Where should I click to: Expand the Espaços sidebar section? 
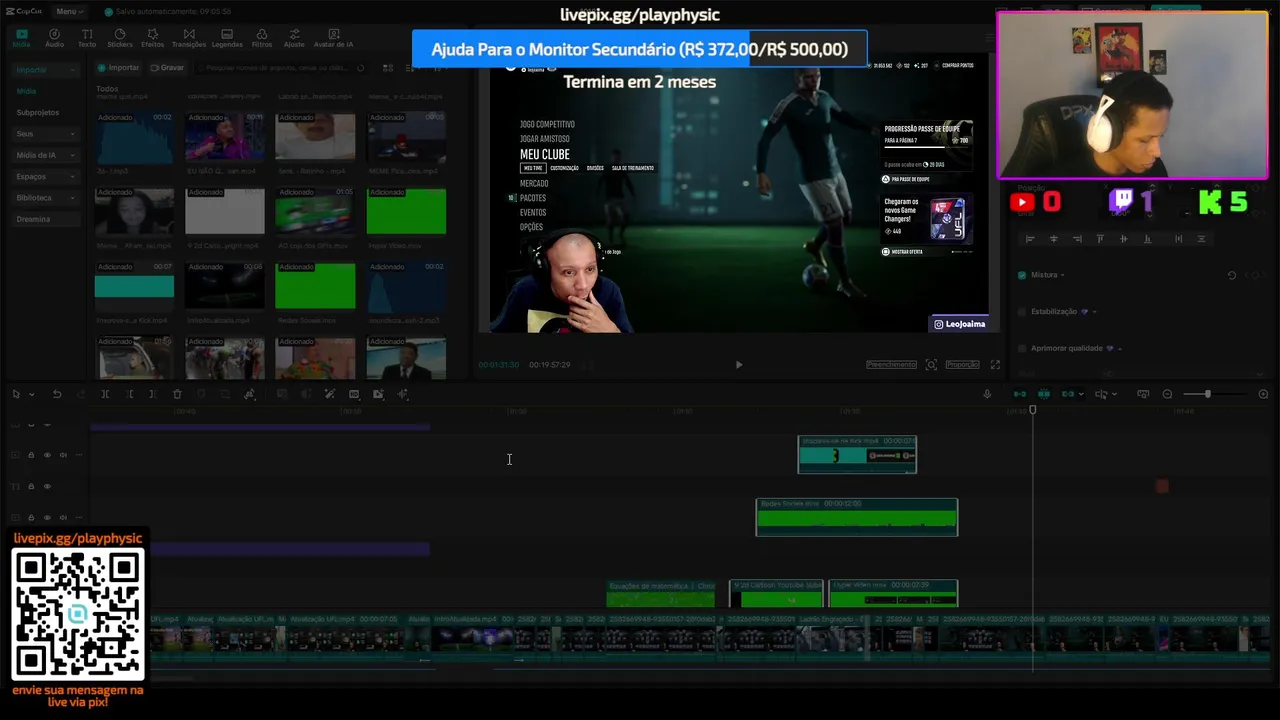(x=46, y=176)
